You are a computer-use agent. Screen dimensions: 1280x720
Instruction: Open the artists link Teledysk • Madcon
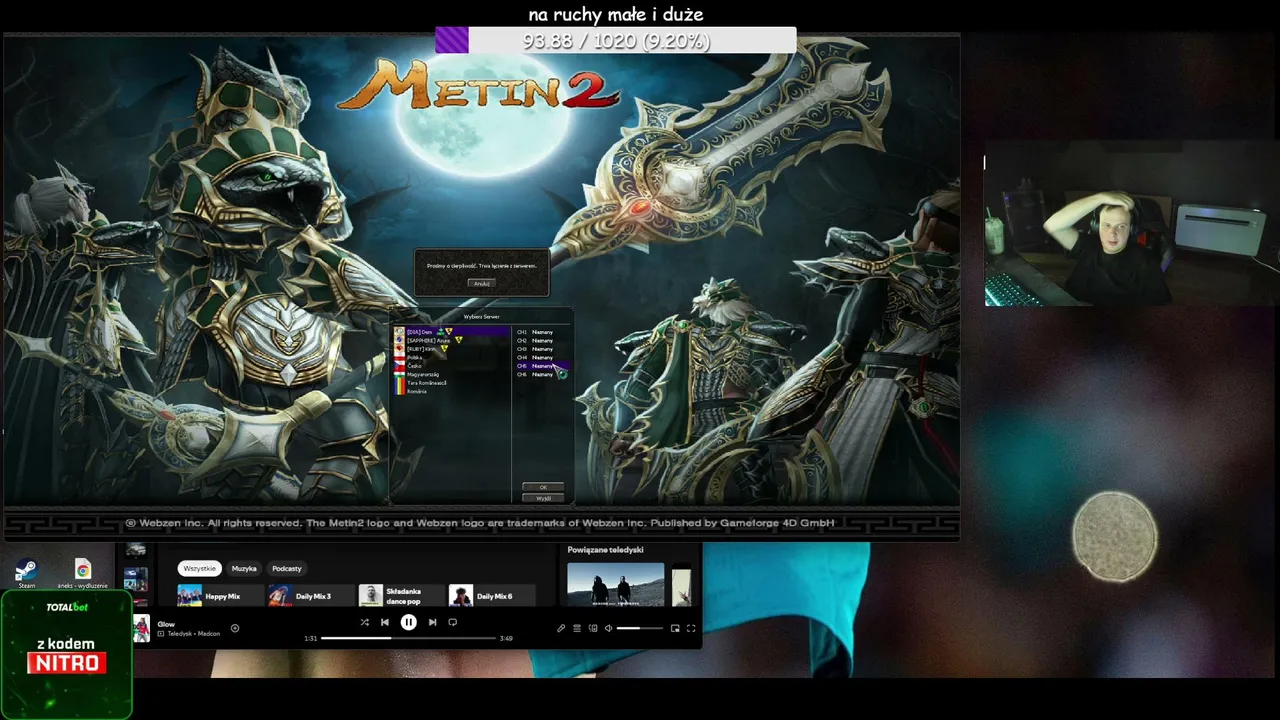point(193,634)
